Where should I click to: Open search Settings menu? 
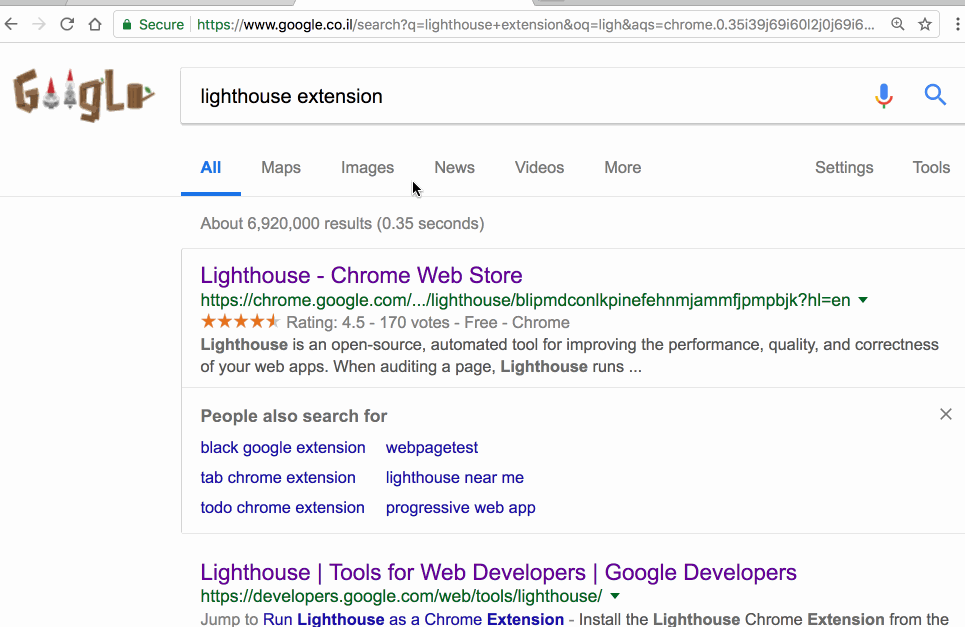(x=844, y=167)
